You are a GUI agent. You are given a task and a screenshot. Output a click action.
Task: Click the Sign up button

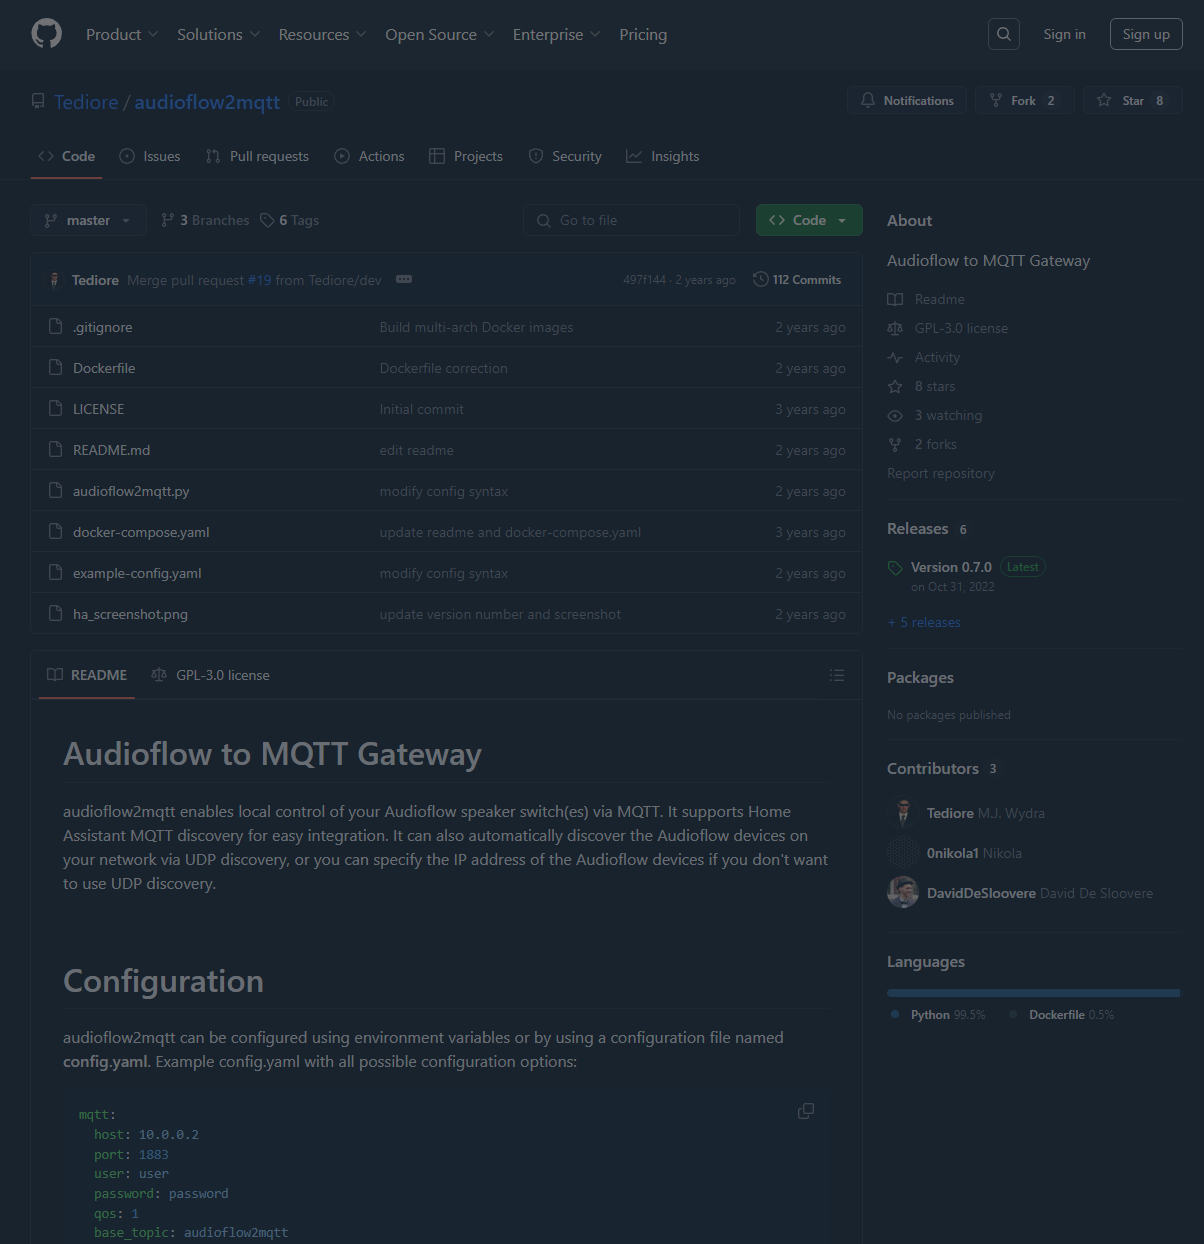pyautogui.click(x=1145, y=33)
